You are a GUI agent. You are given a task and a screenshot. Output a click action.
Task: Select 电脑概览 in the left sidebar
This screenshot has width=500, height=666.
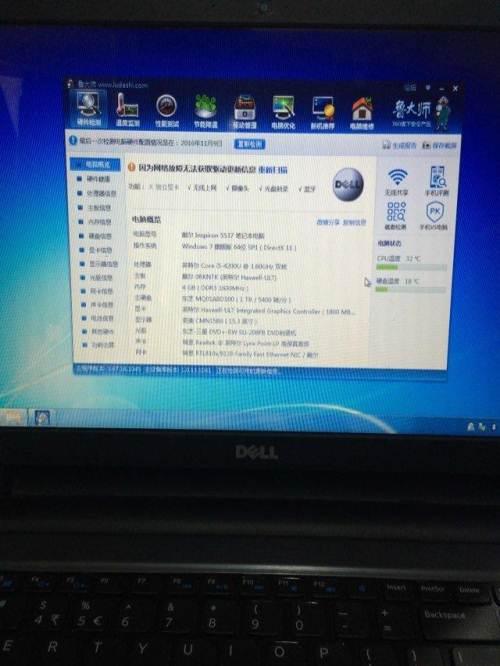click(x=96, y=164)
